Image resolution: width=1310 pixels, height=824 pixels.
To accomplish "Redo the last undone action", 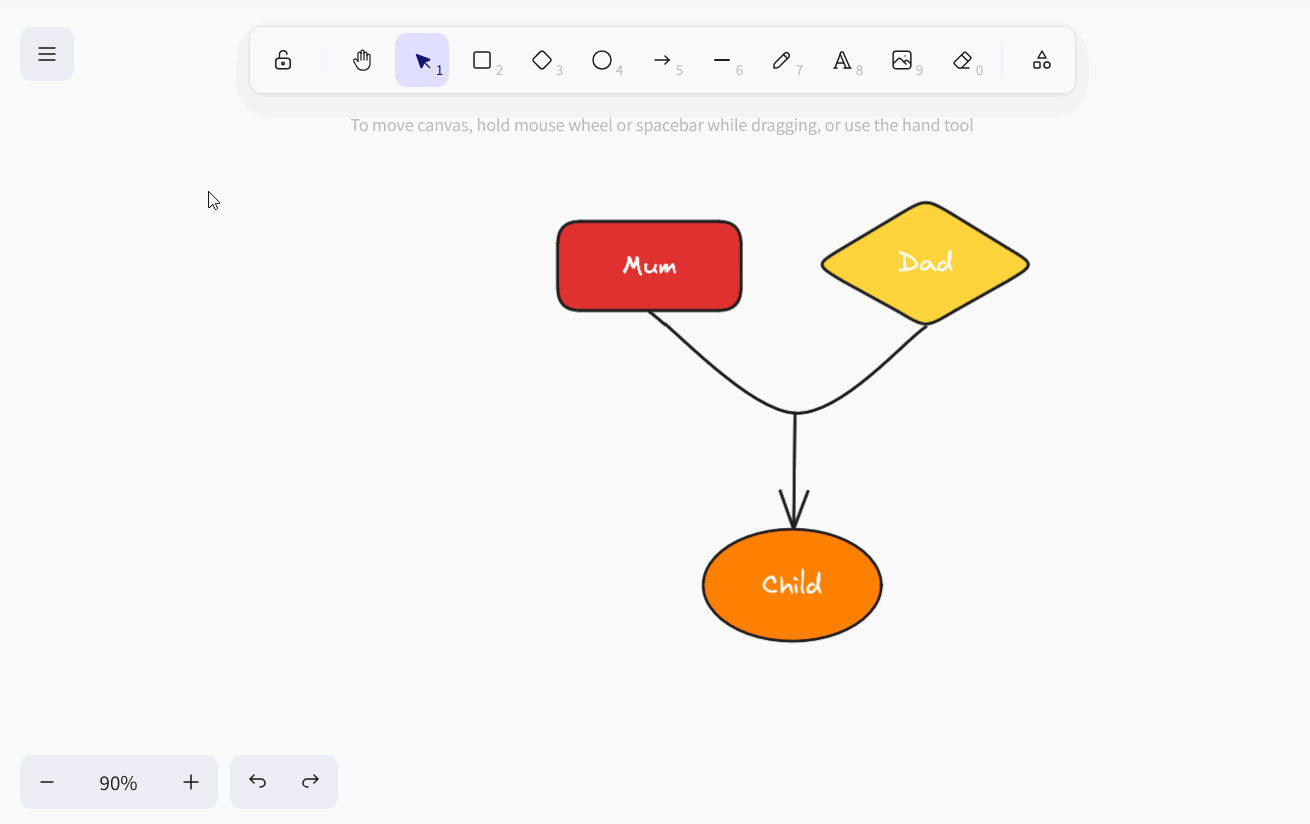I will pyautogui.click(x=311, y=782).
